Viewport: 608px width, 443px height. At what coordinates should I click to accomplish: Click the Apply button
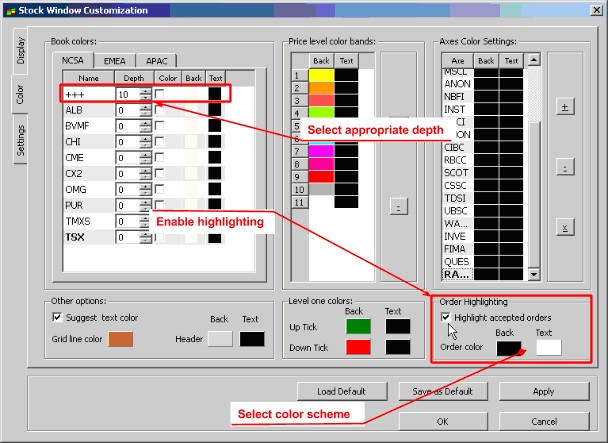[543, 391]
